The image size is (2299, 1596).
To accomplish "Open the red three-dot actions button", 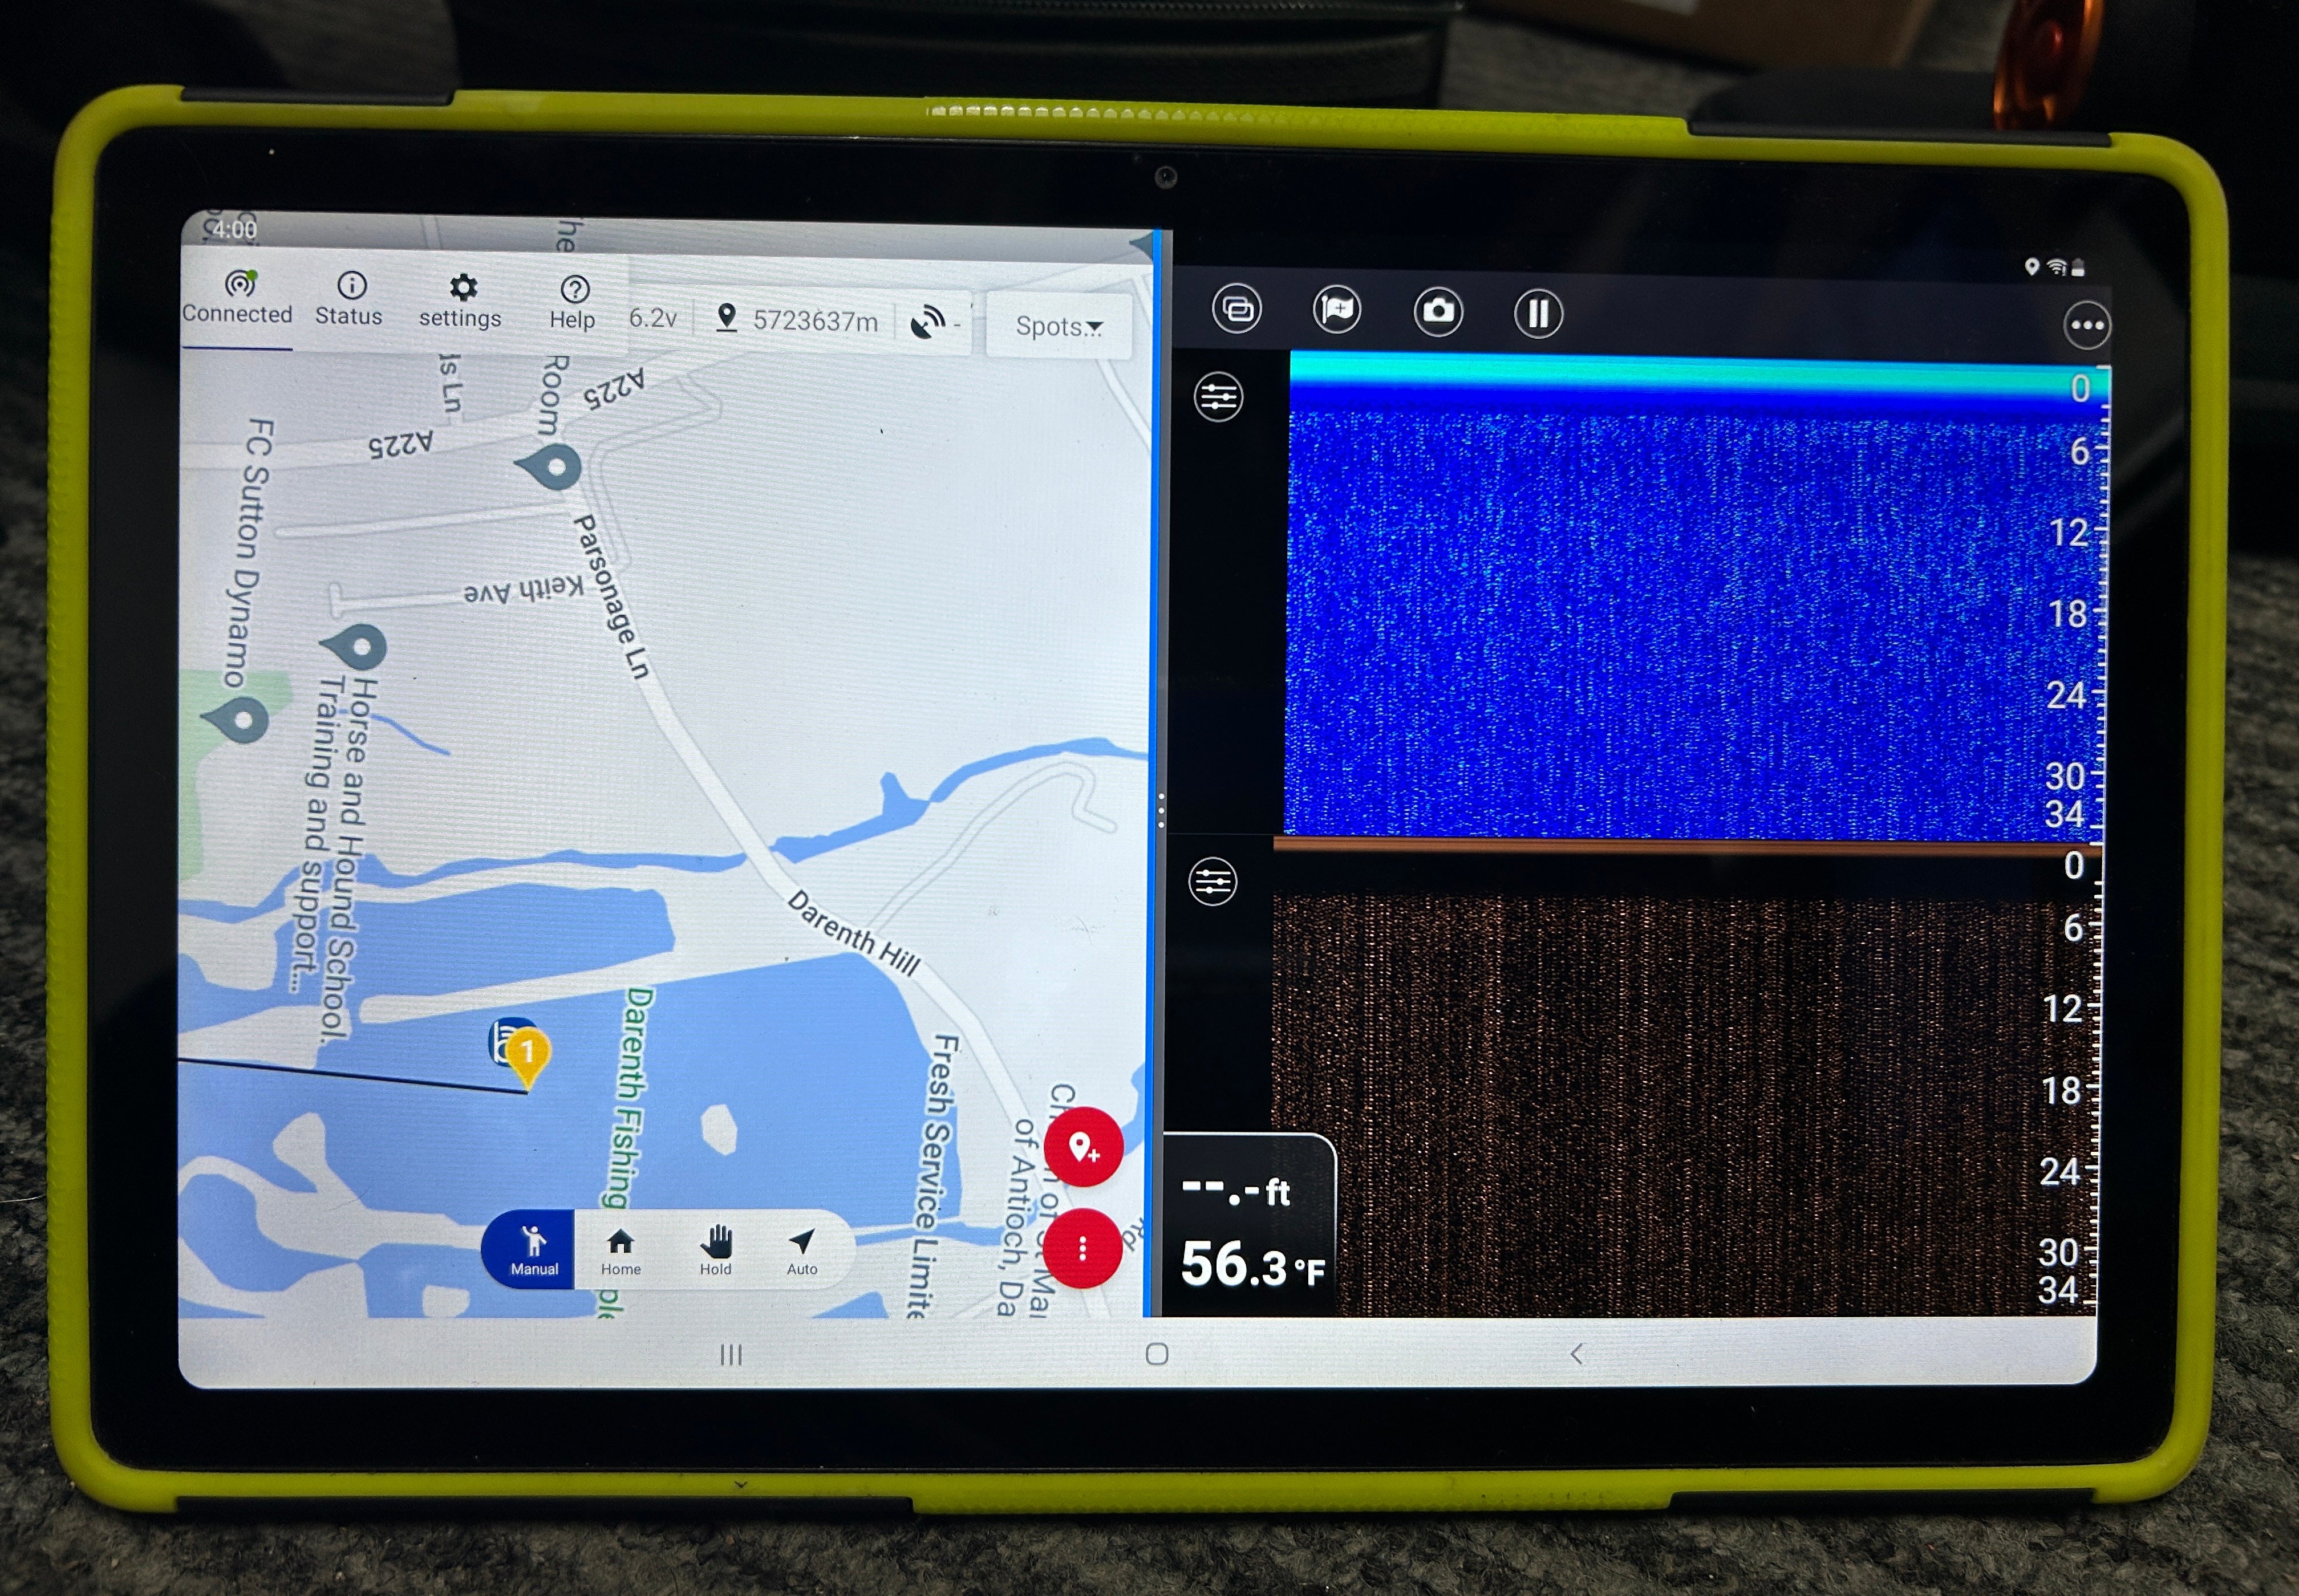I will click(x=1082, y=1249).
